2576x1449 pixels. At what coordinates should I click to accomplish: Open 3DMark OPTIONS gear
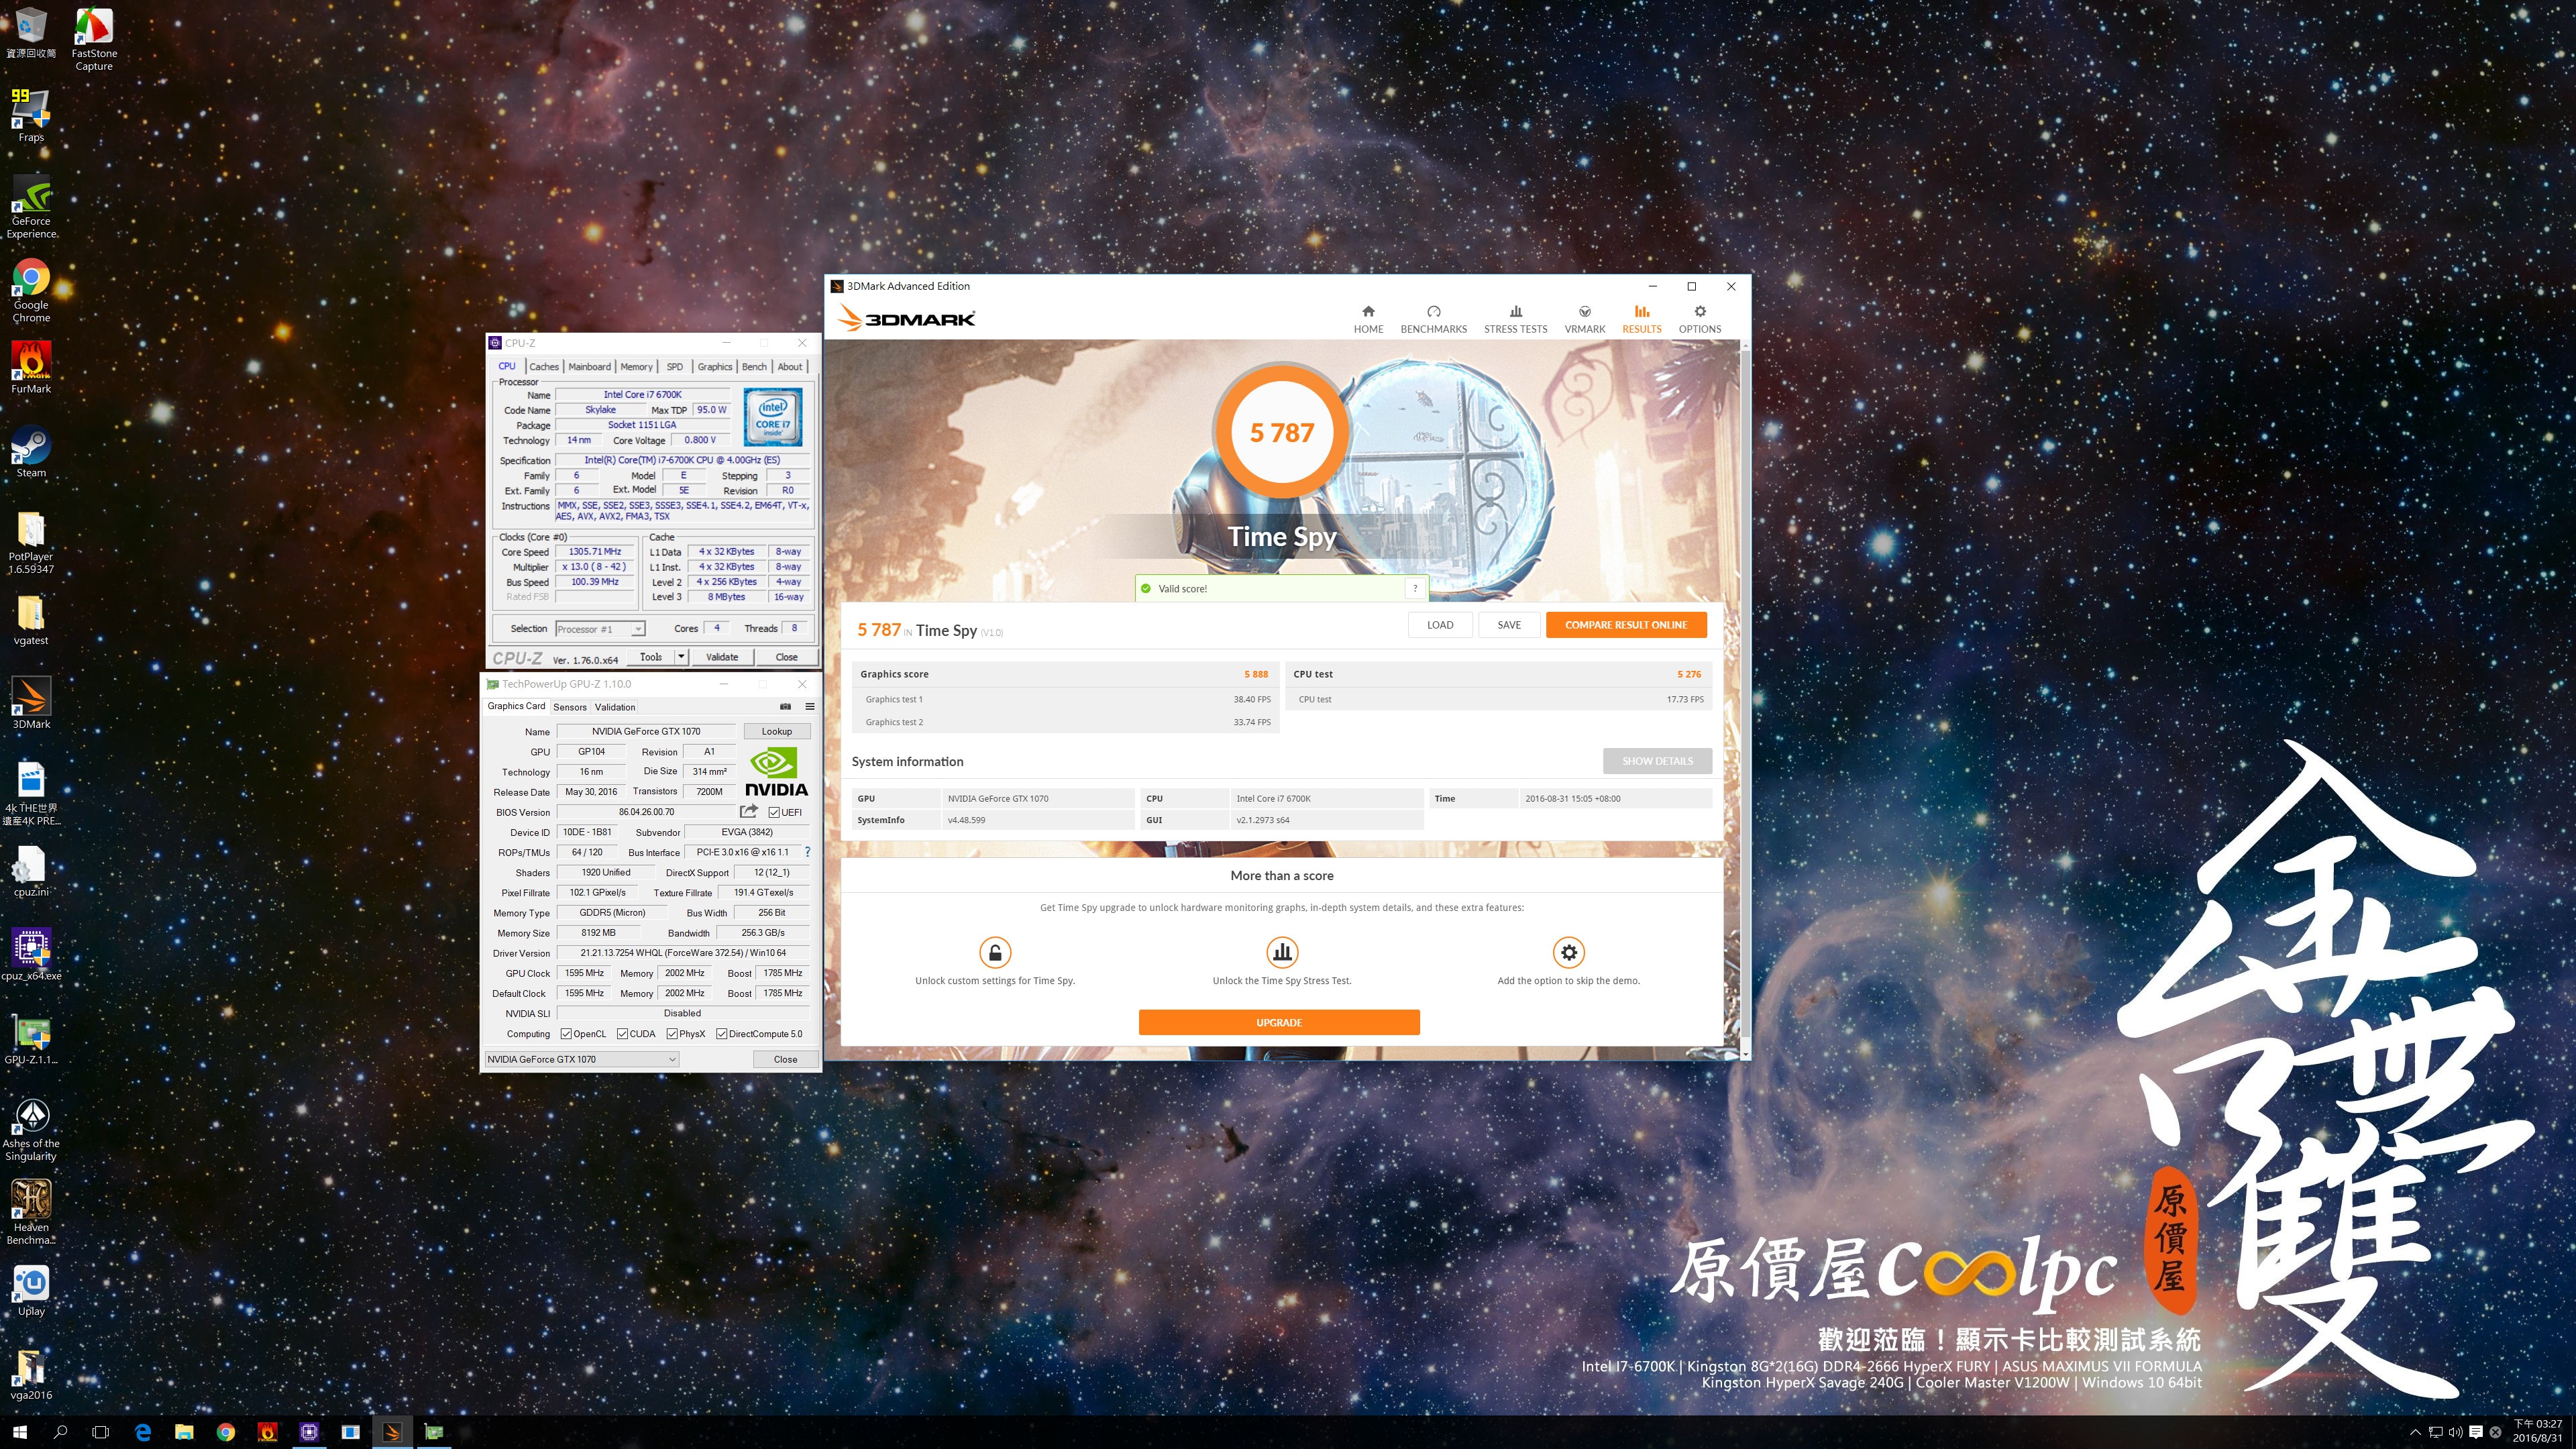pyautogui.click(x=1699, y=319)
